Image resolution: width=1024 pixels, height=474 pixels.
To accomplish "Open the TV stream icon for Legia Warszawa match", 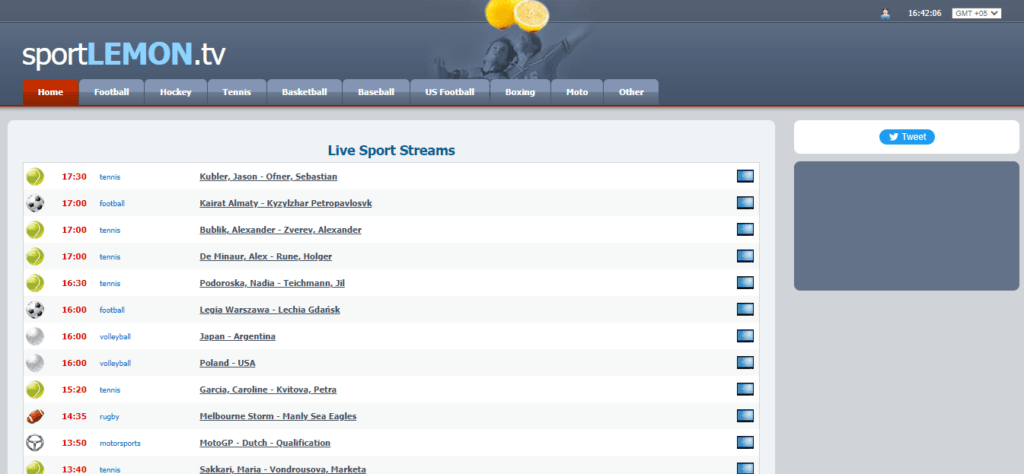I will click(745, 309).
